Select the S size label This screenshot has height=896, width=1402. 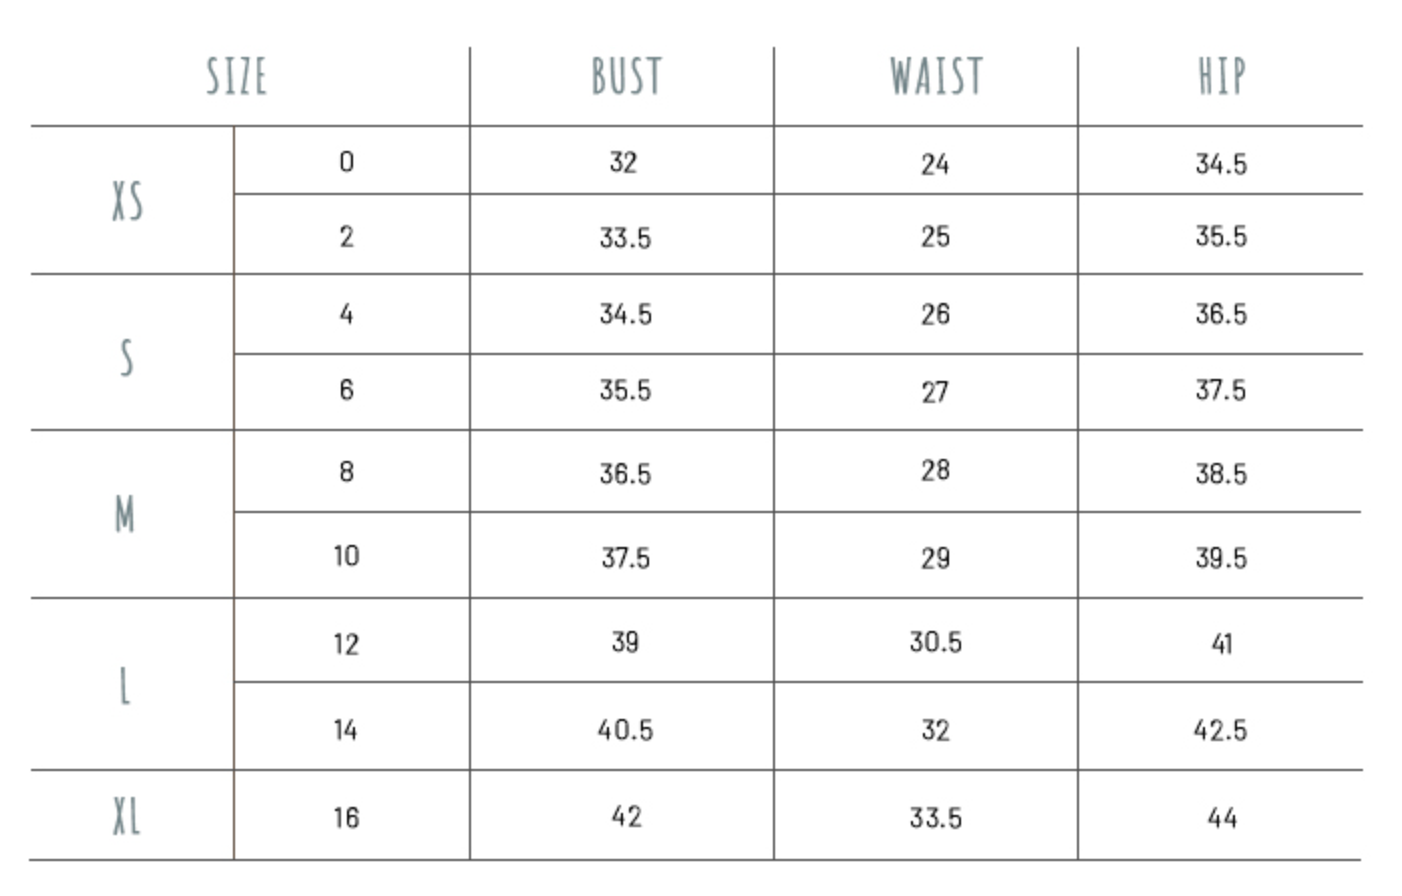[126, 357]
